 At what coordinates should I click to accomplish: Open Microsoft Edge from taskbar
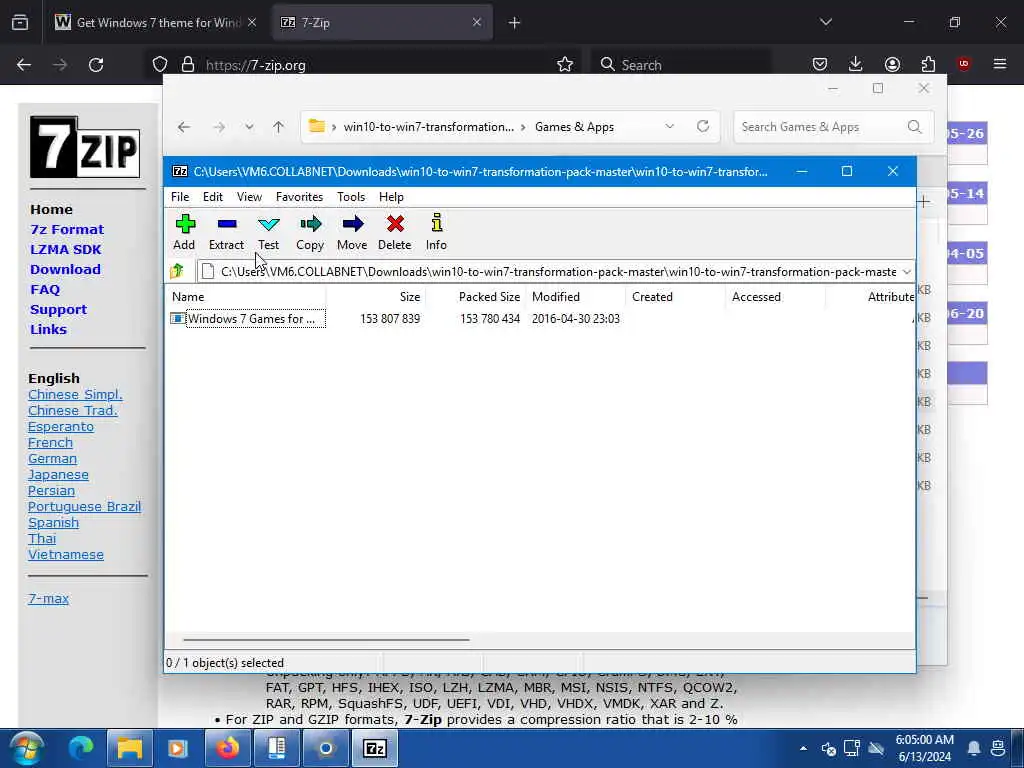[81, 748]
